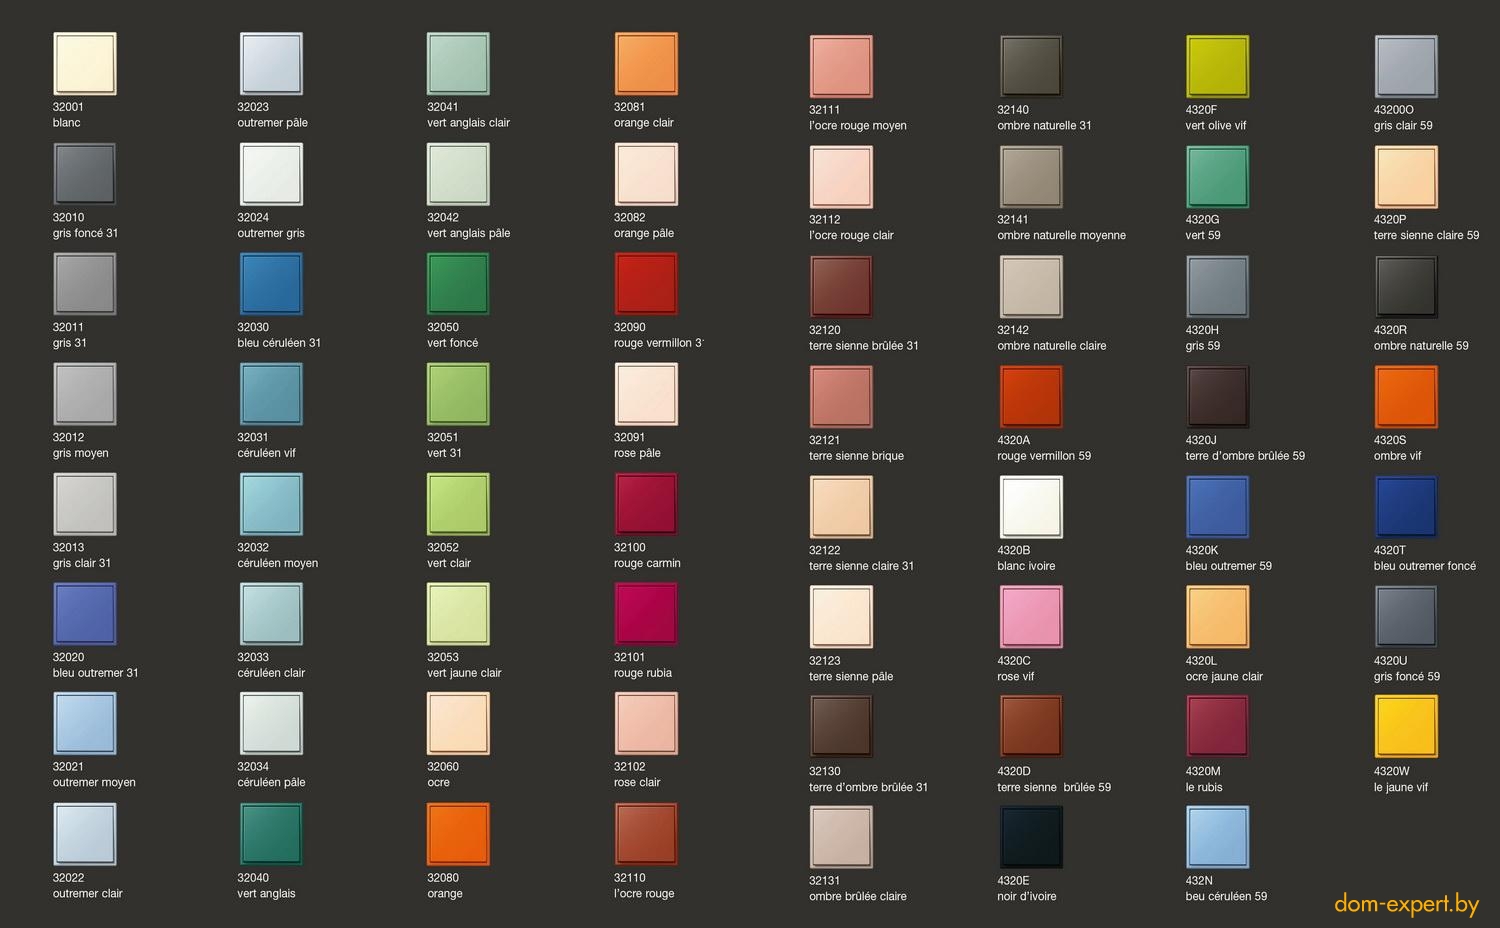Select the 4320W le jaune vif swatch
This screenshot has width=1500, height=928.
(1406, 727)
